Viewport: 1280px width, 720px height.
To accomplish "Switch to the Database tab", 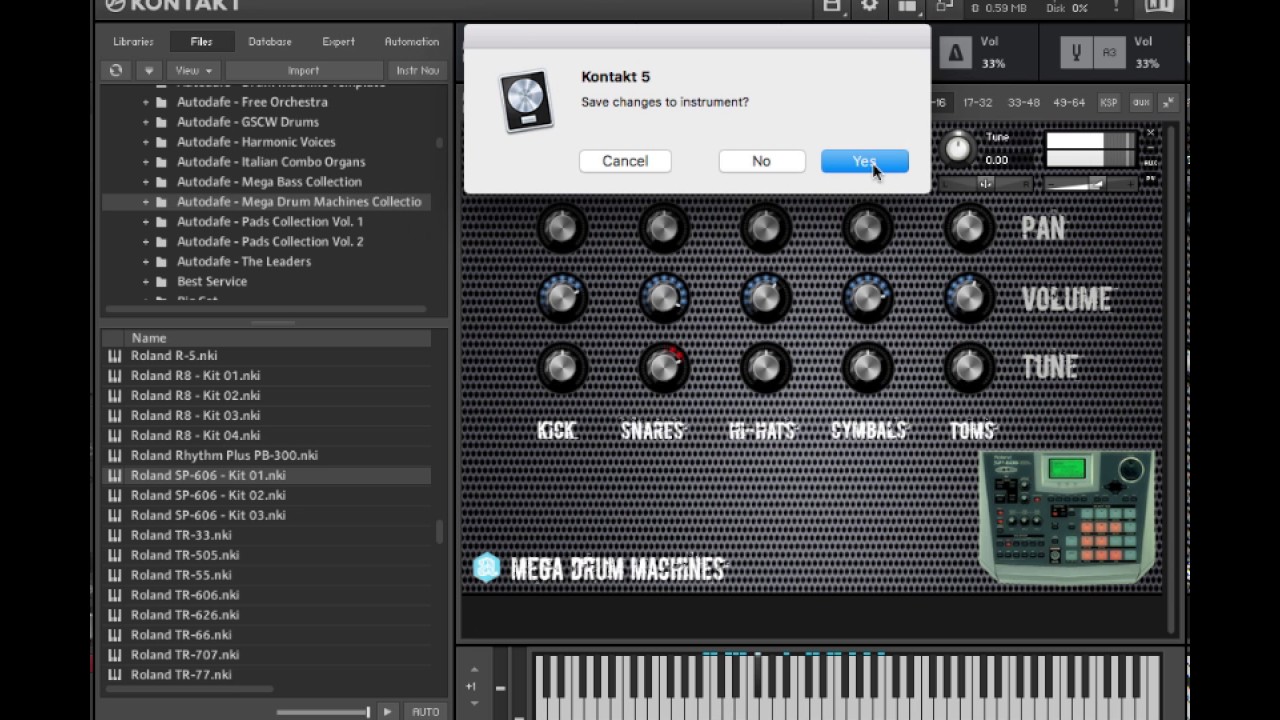I will tap(270, 42).
